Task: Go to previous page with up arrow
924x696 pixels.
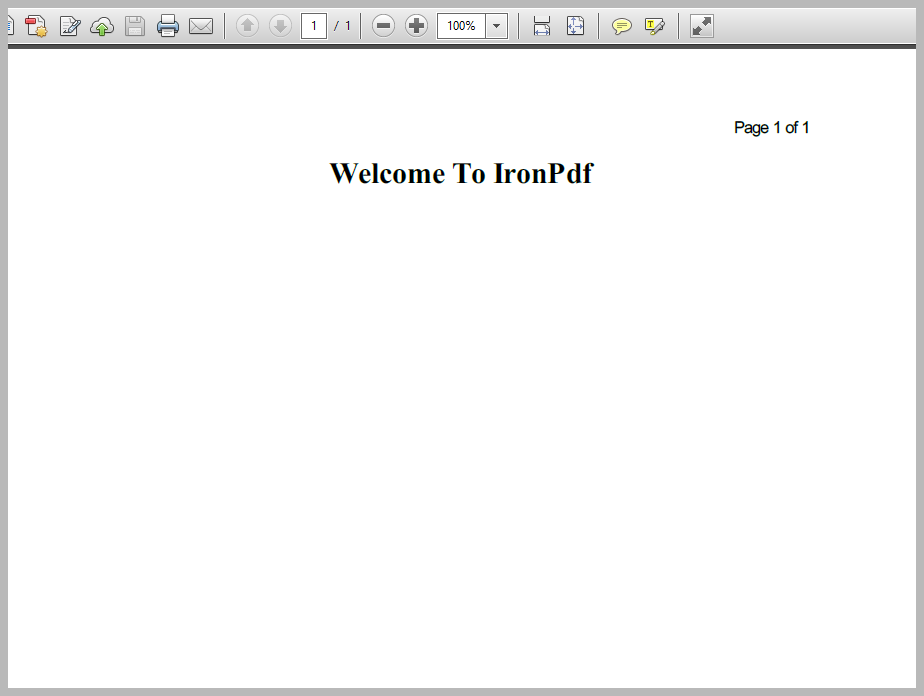Action: (248, 26)
